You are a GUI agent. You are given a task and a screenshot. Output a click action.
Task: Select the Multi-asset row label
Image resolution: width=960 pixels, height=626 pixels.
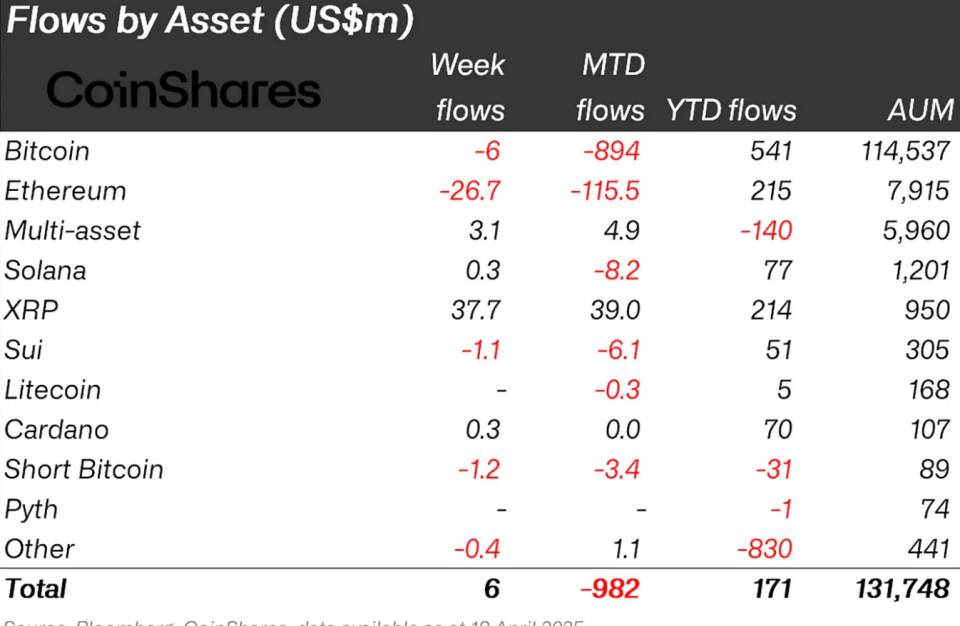[72, 231]
